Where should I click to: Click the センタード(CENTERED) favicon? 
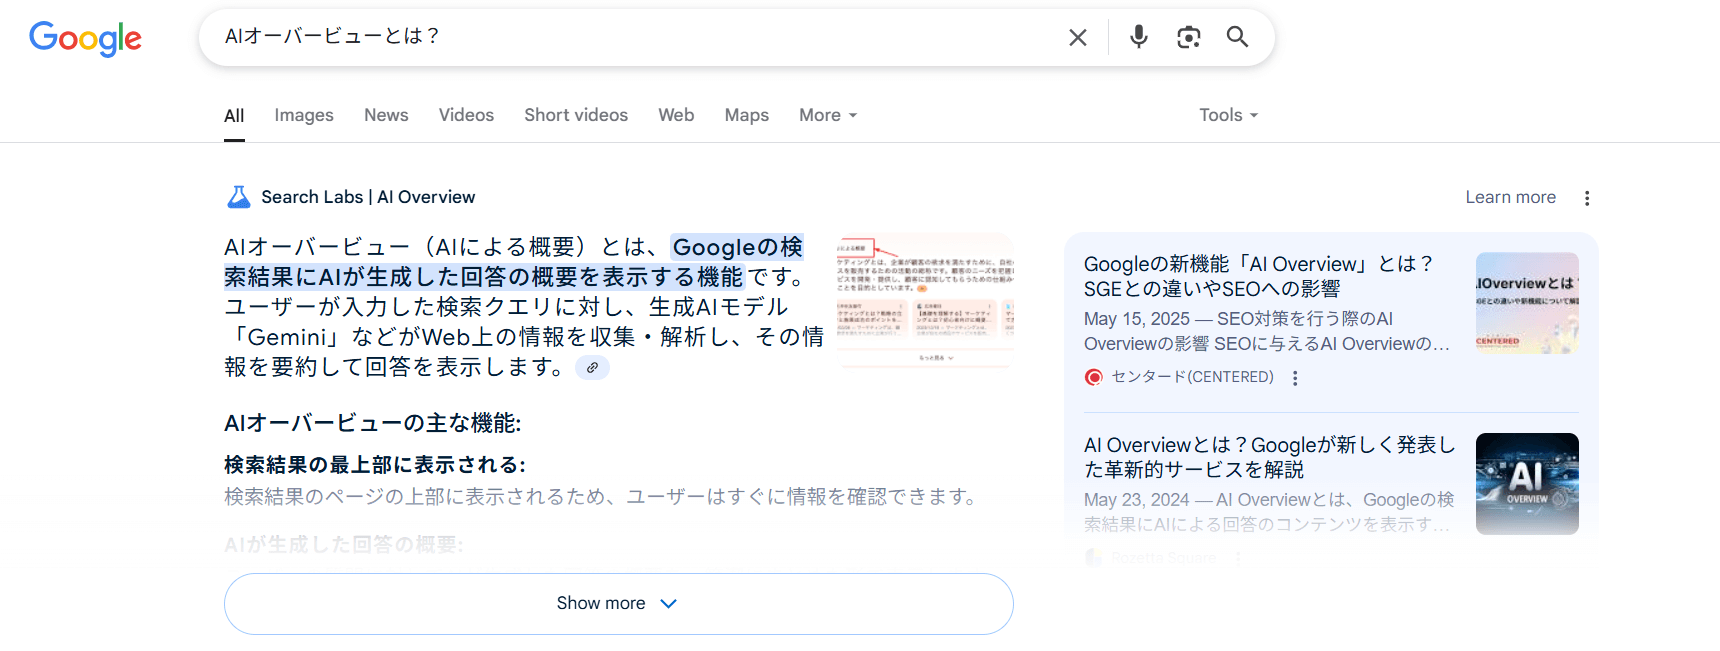[1094, 377]
